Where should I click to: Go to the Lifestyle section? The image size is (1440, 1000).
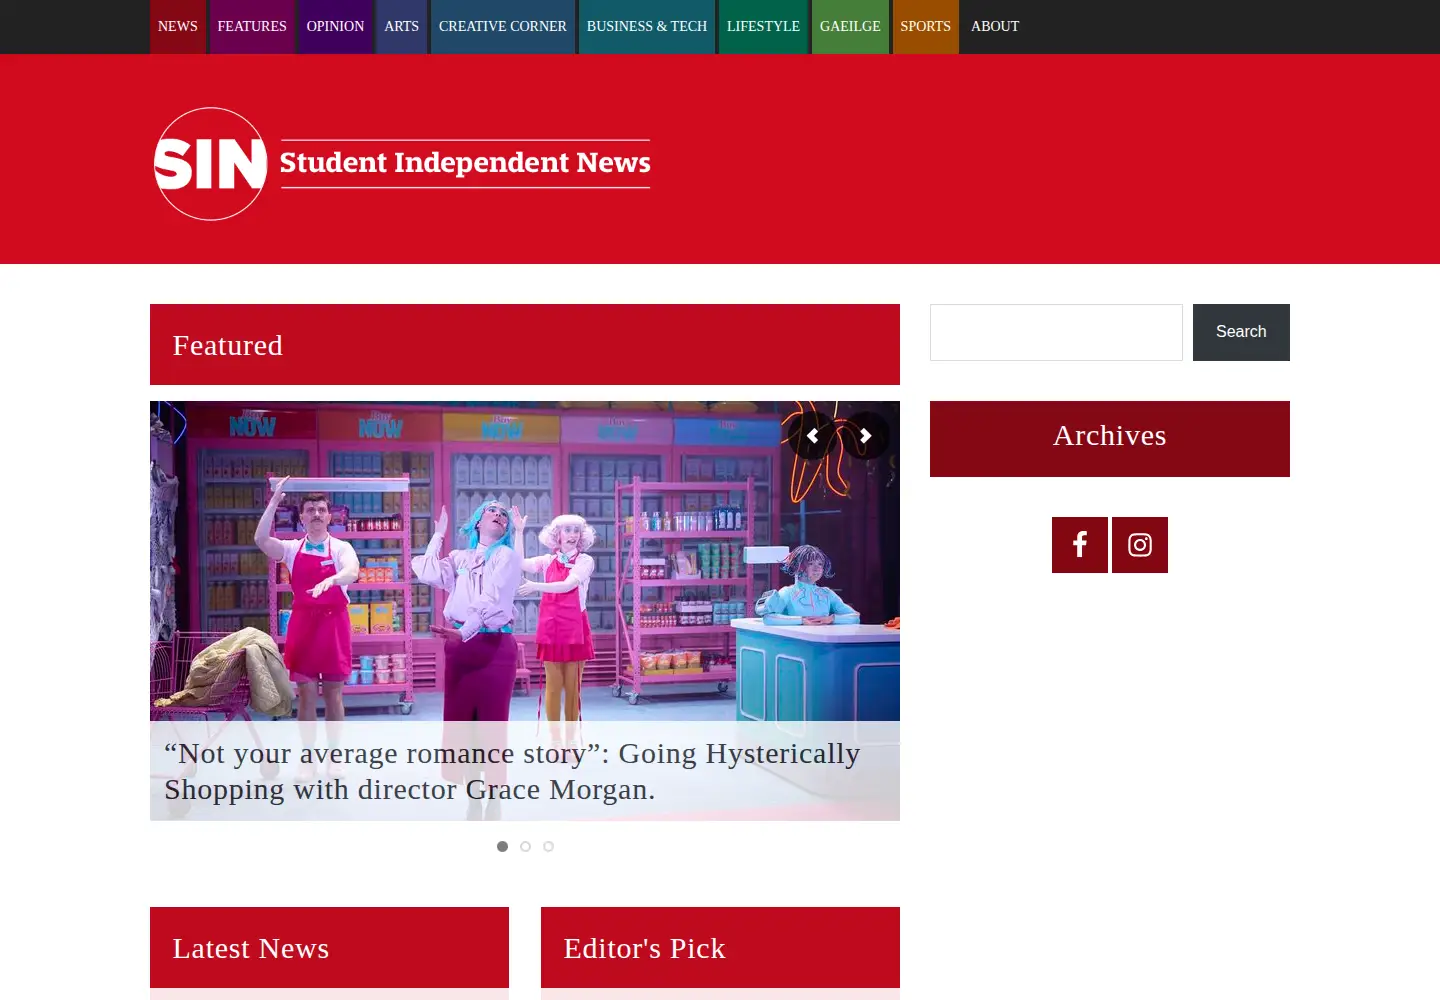click(x=763, y=27)
